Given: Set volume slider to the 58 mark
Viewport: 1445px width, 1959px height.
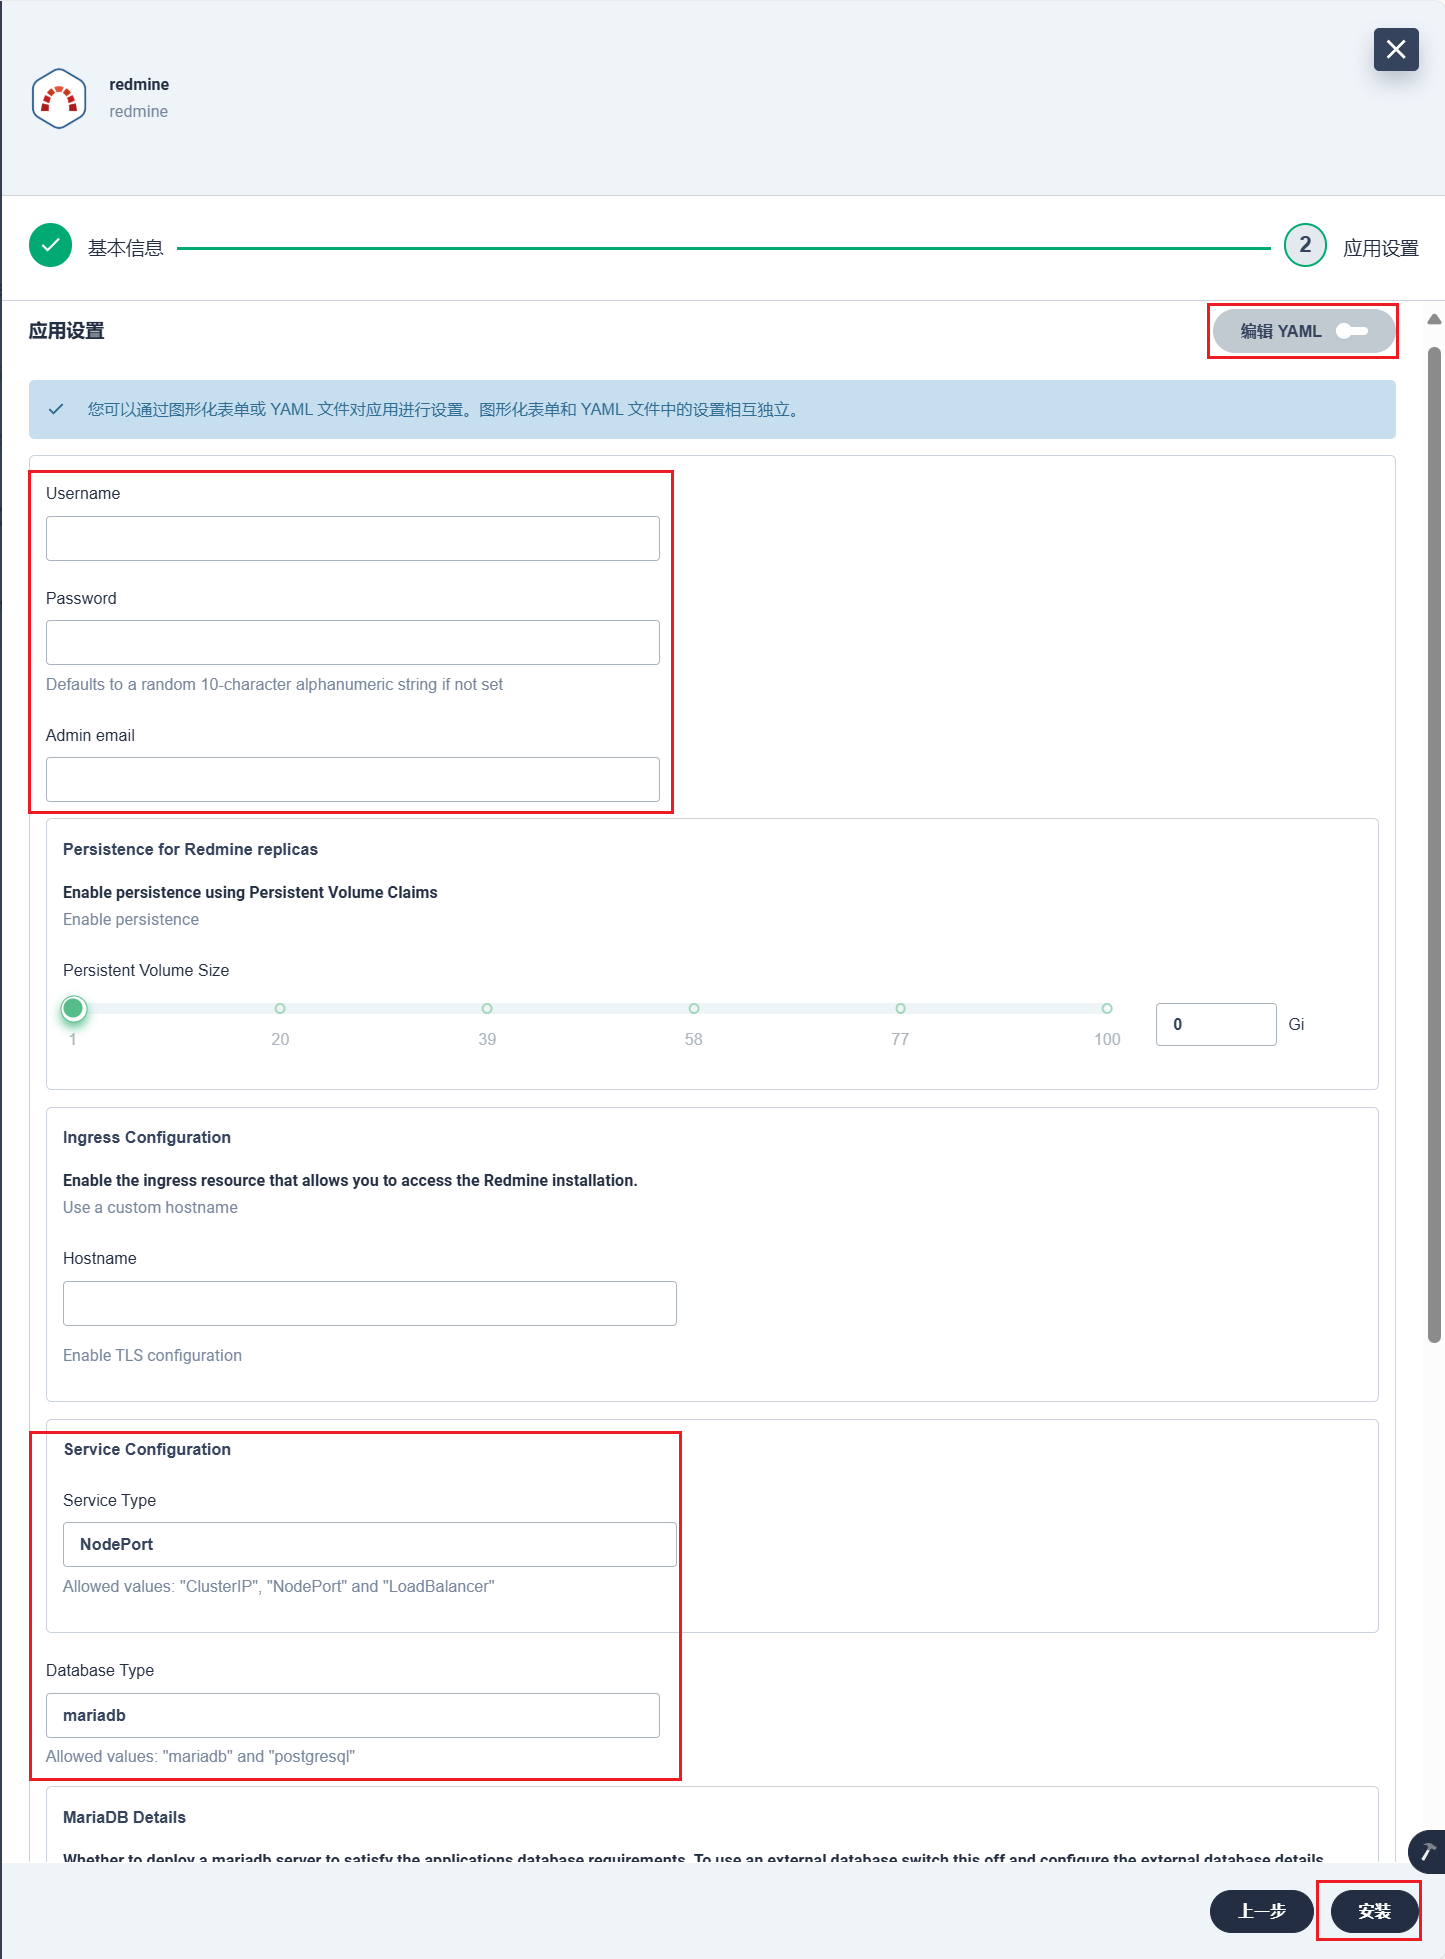Looking at the screenshot, I should click(x=694, y=1008).
